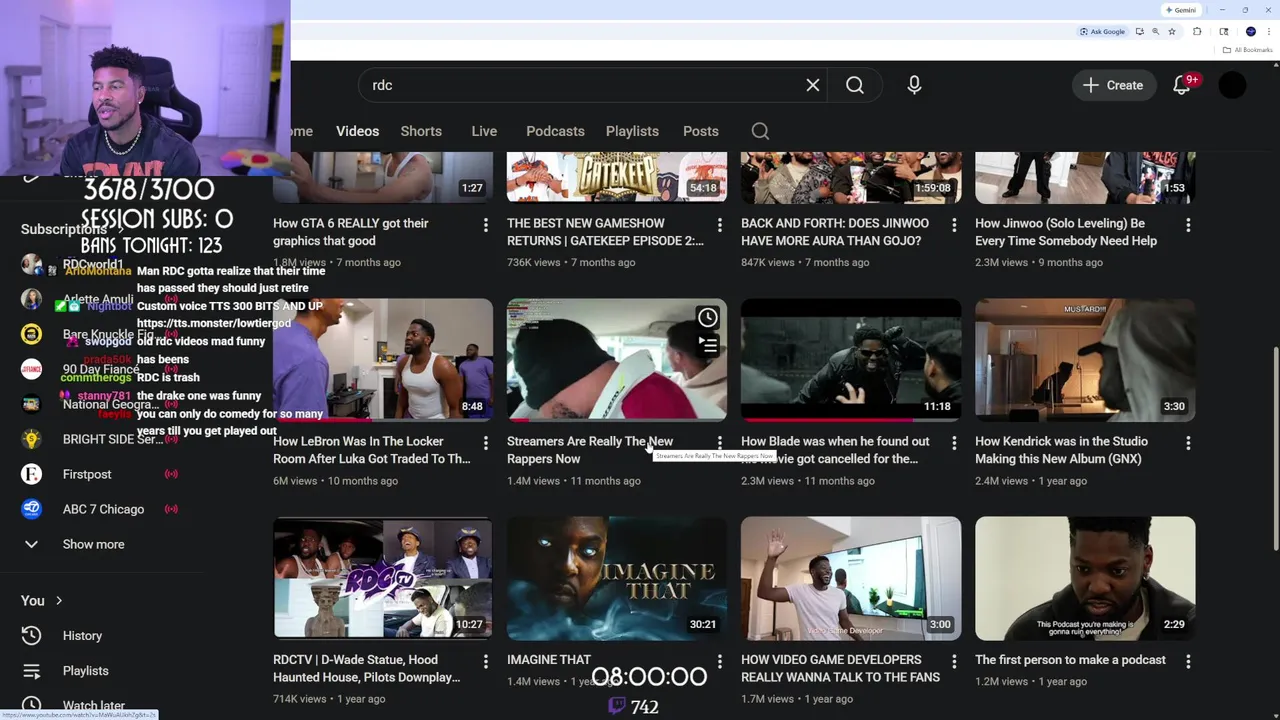Image resolution: width=1280 pixels, height=720 pixels.
Task: Click the search magnifier button
Action: (855, 85)
